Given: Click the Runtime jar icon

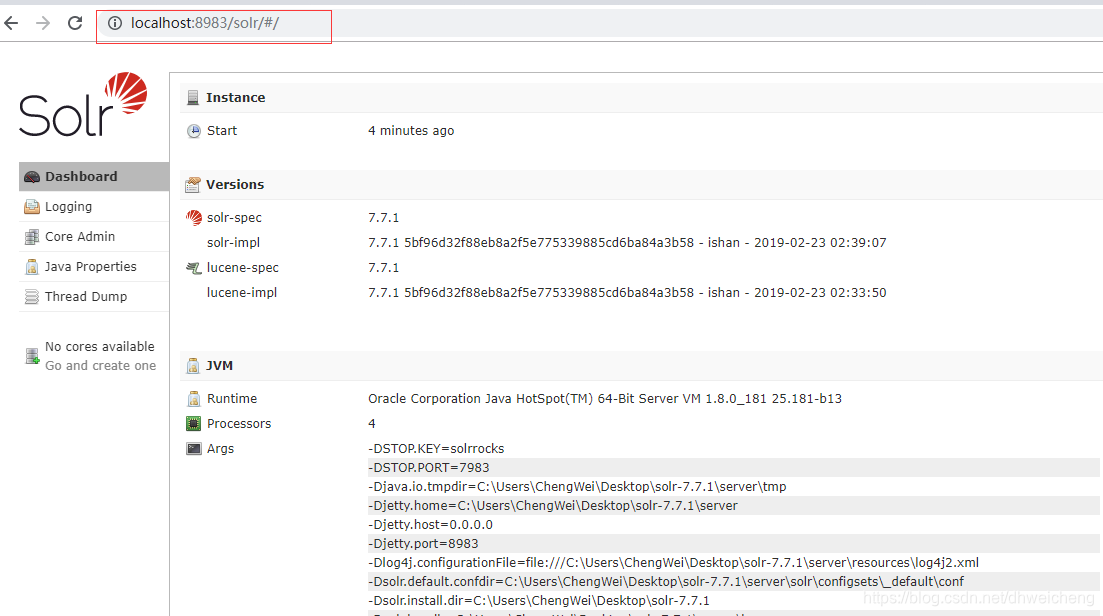Looking at the screenshot, I should 193,399.
